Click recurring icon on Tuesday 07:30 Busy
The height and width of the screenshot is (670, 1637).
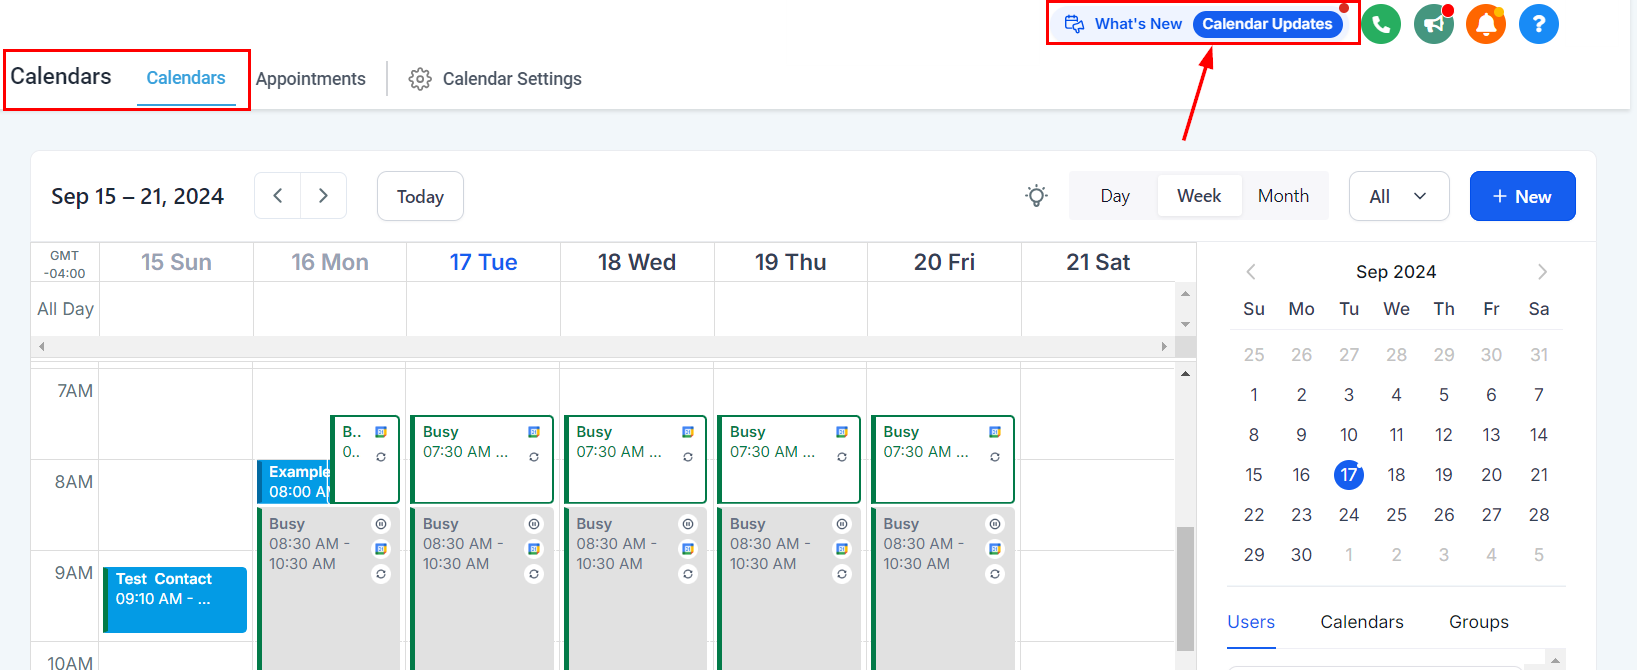point(534,457)
